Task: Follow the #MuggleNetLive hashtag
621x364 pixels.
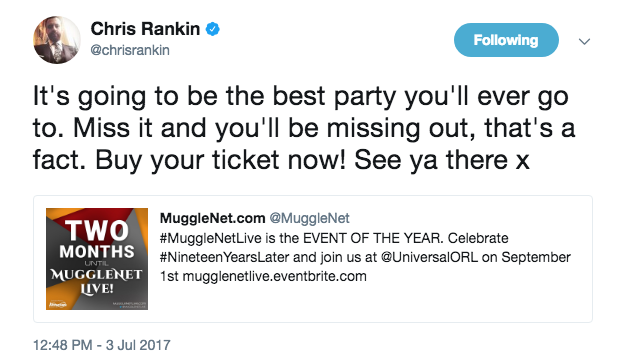Action: click(211, 238)
